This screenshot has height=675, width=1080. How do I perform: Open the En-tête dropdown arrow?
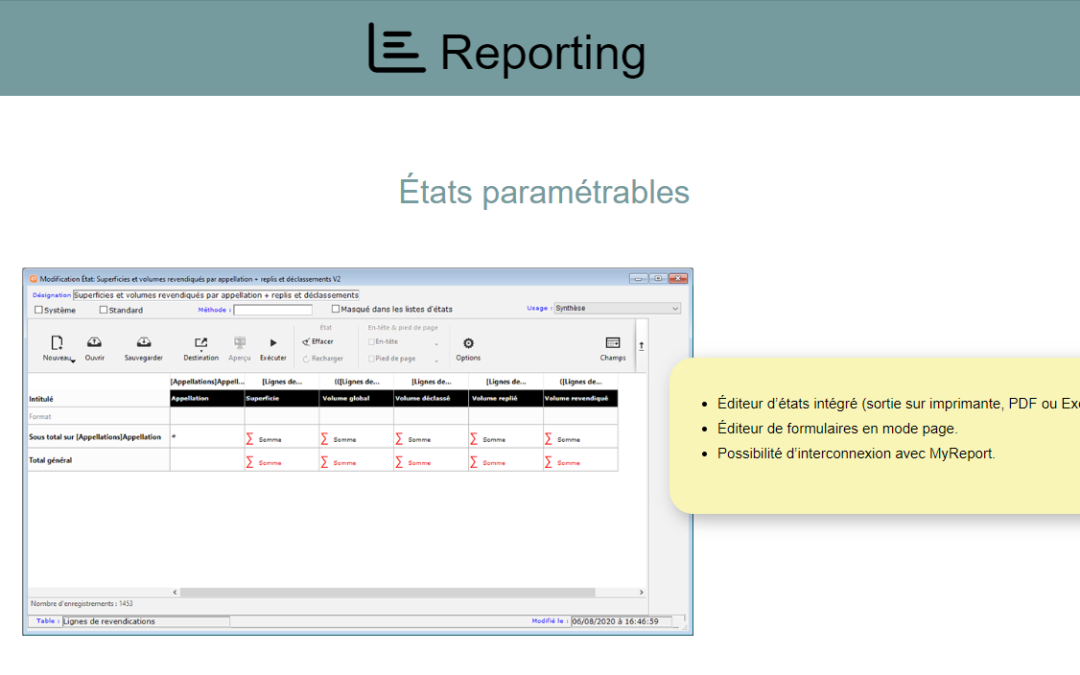[x=436, y=344]
